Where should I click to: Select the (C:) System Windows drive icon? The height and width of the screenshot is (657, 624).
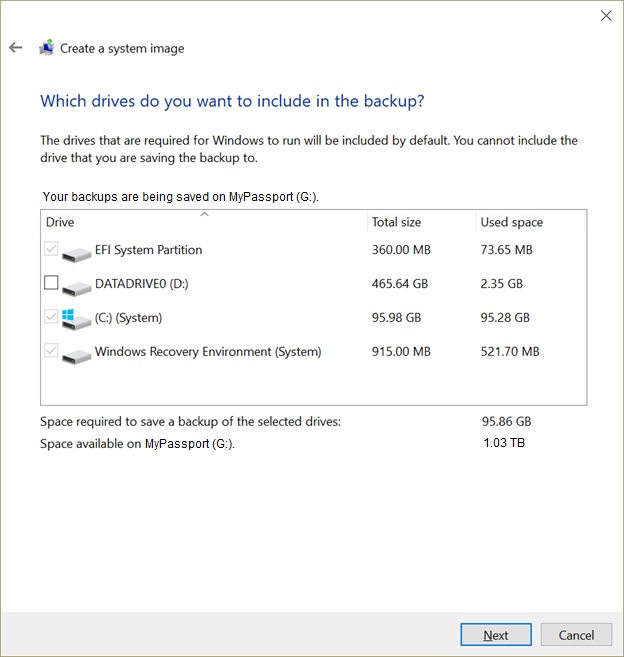(76, 320)
